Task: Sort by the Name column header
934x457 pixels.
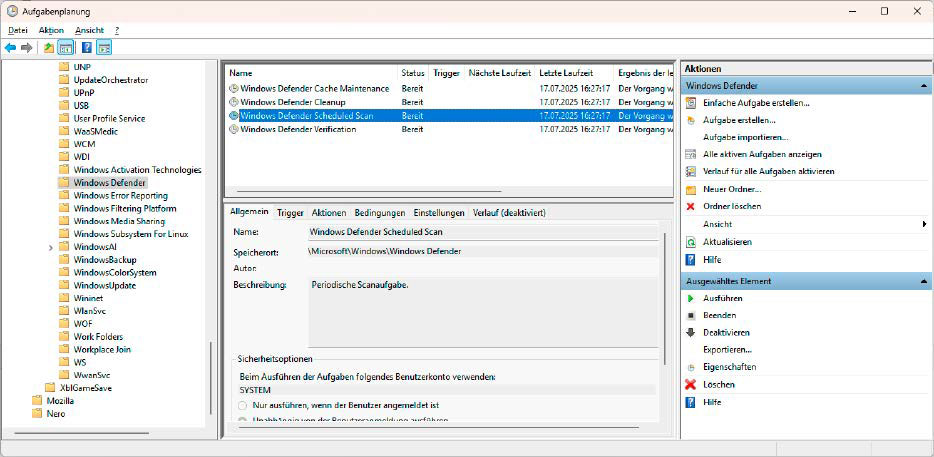Action: pos(312,73)
